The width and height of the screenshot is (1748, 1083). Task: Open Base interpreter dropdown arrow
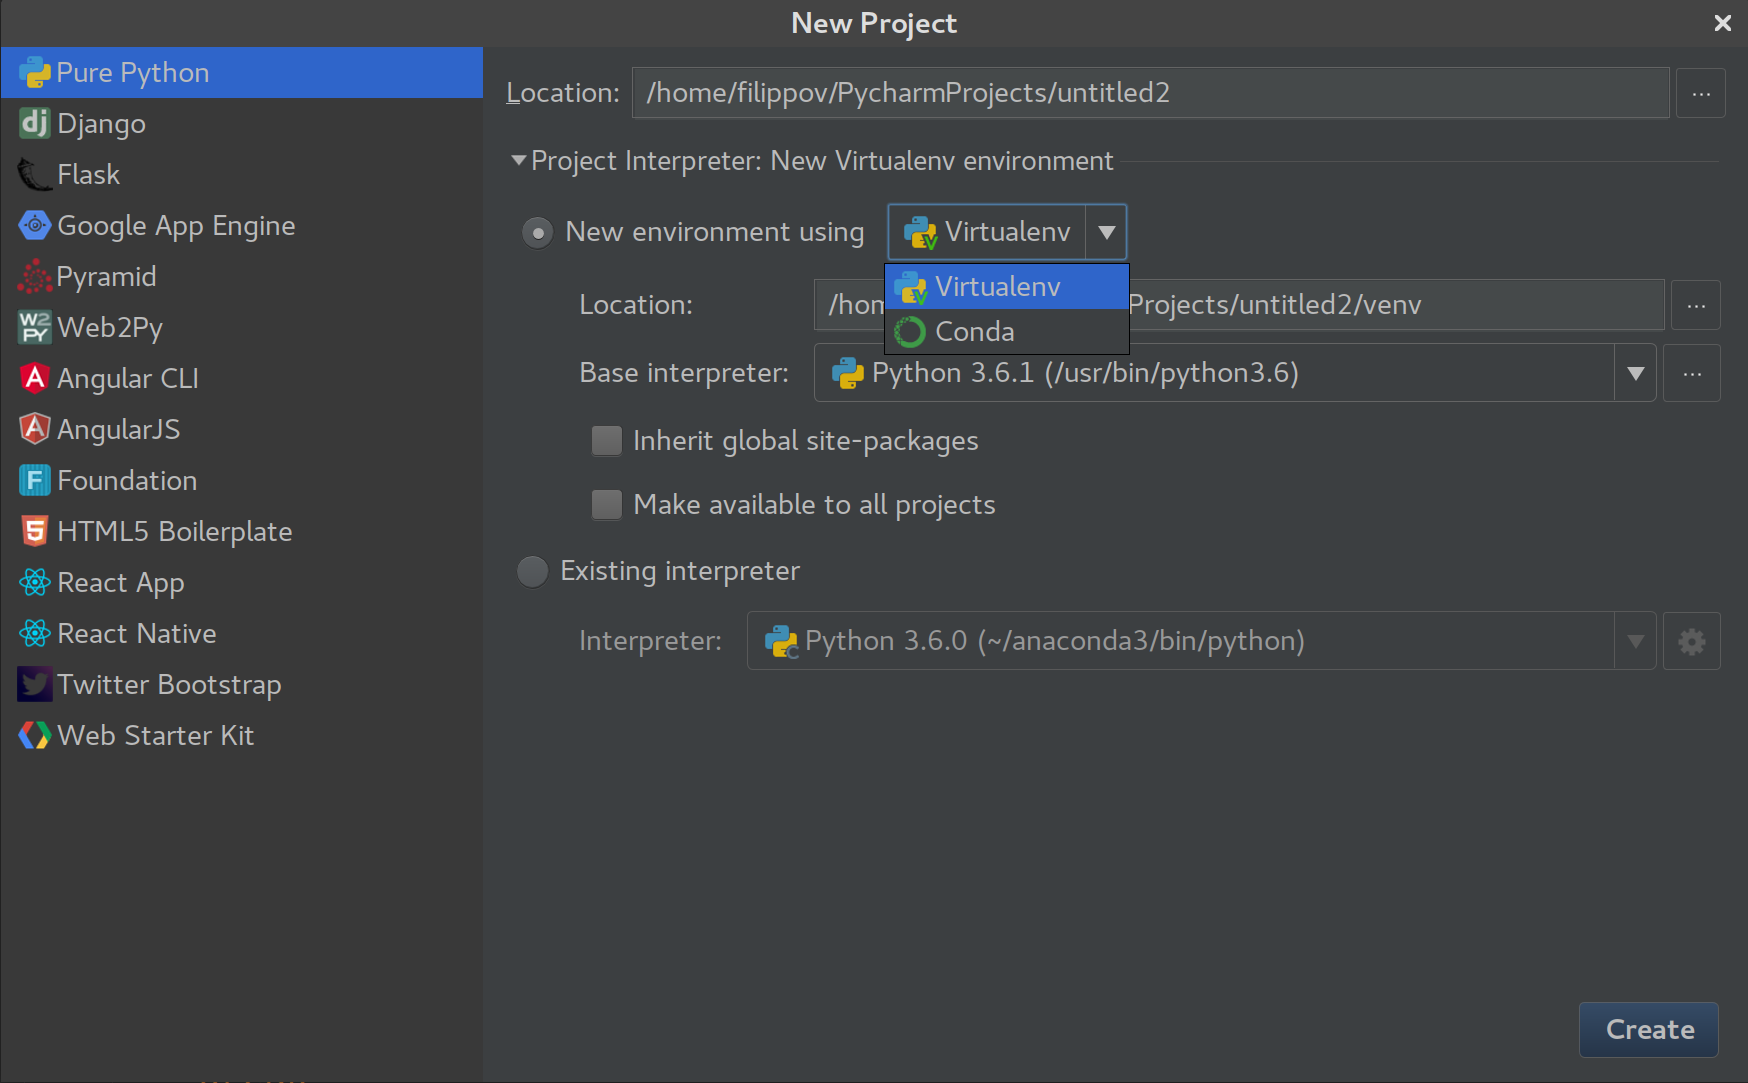(1636, 374)
